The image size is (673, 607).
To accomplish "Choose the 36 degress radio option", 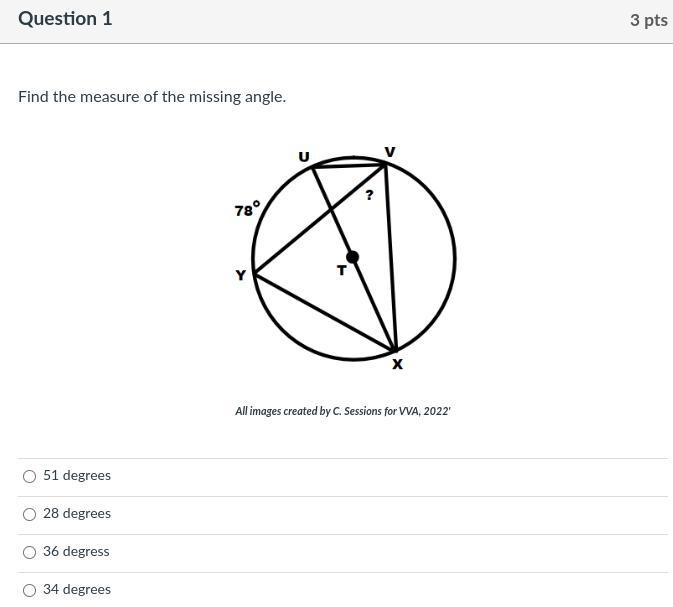I will [x=29, y=552].
